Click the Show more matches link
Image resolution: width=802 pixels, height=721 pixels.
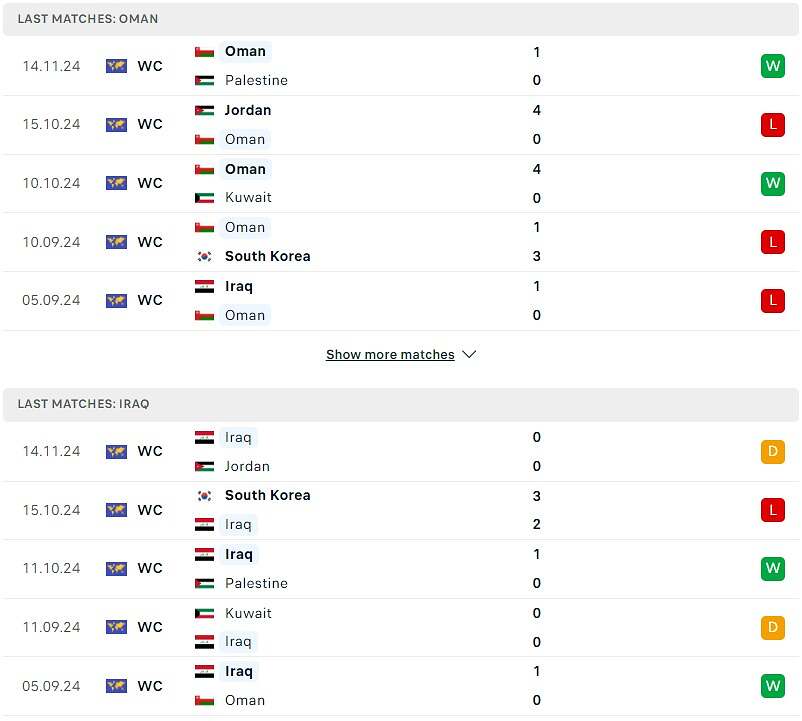click(x=390, y=354)
